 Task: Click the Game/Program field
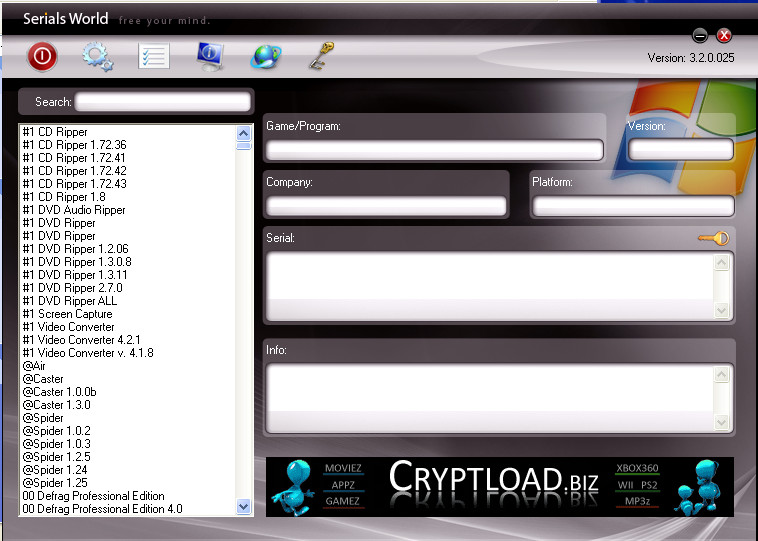[435, 150]
